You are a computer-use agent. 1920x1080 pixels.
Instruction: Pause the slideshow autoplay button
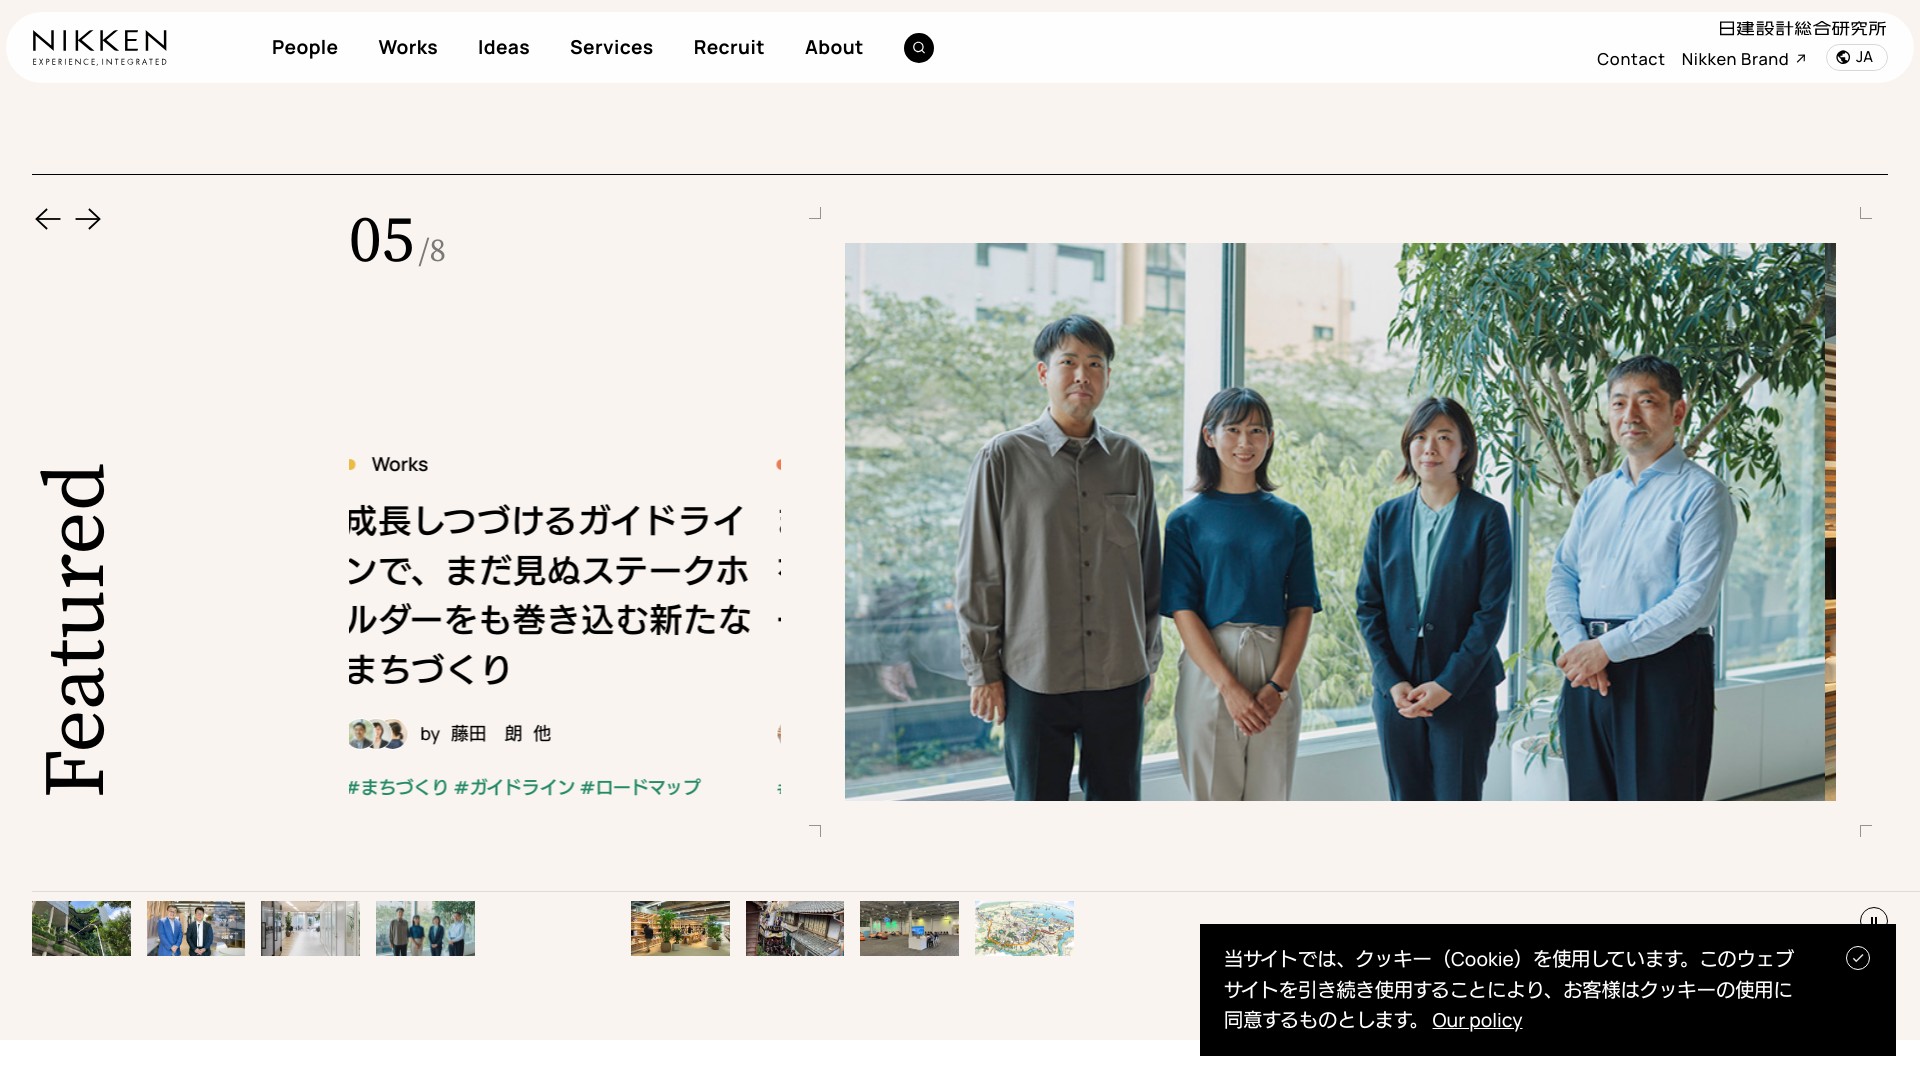pyautogui.click(x=1873, y=917)
